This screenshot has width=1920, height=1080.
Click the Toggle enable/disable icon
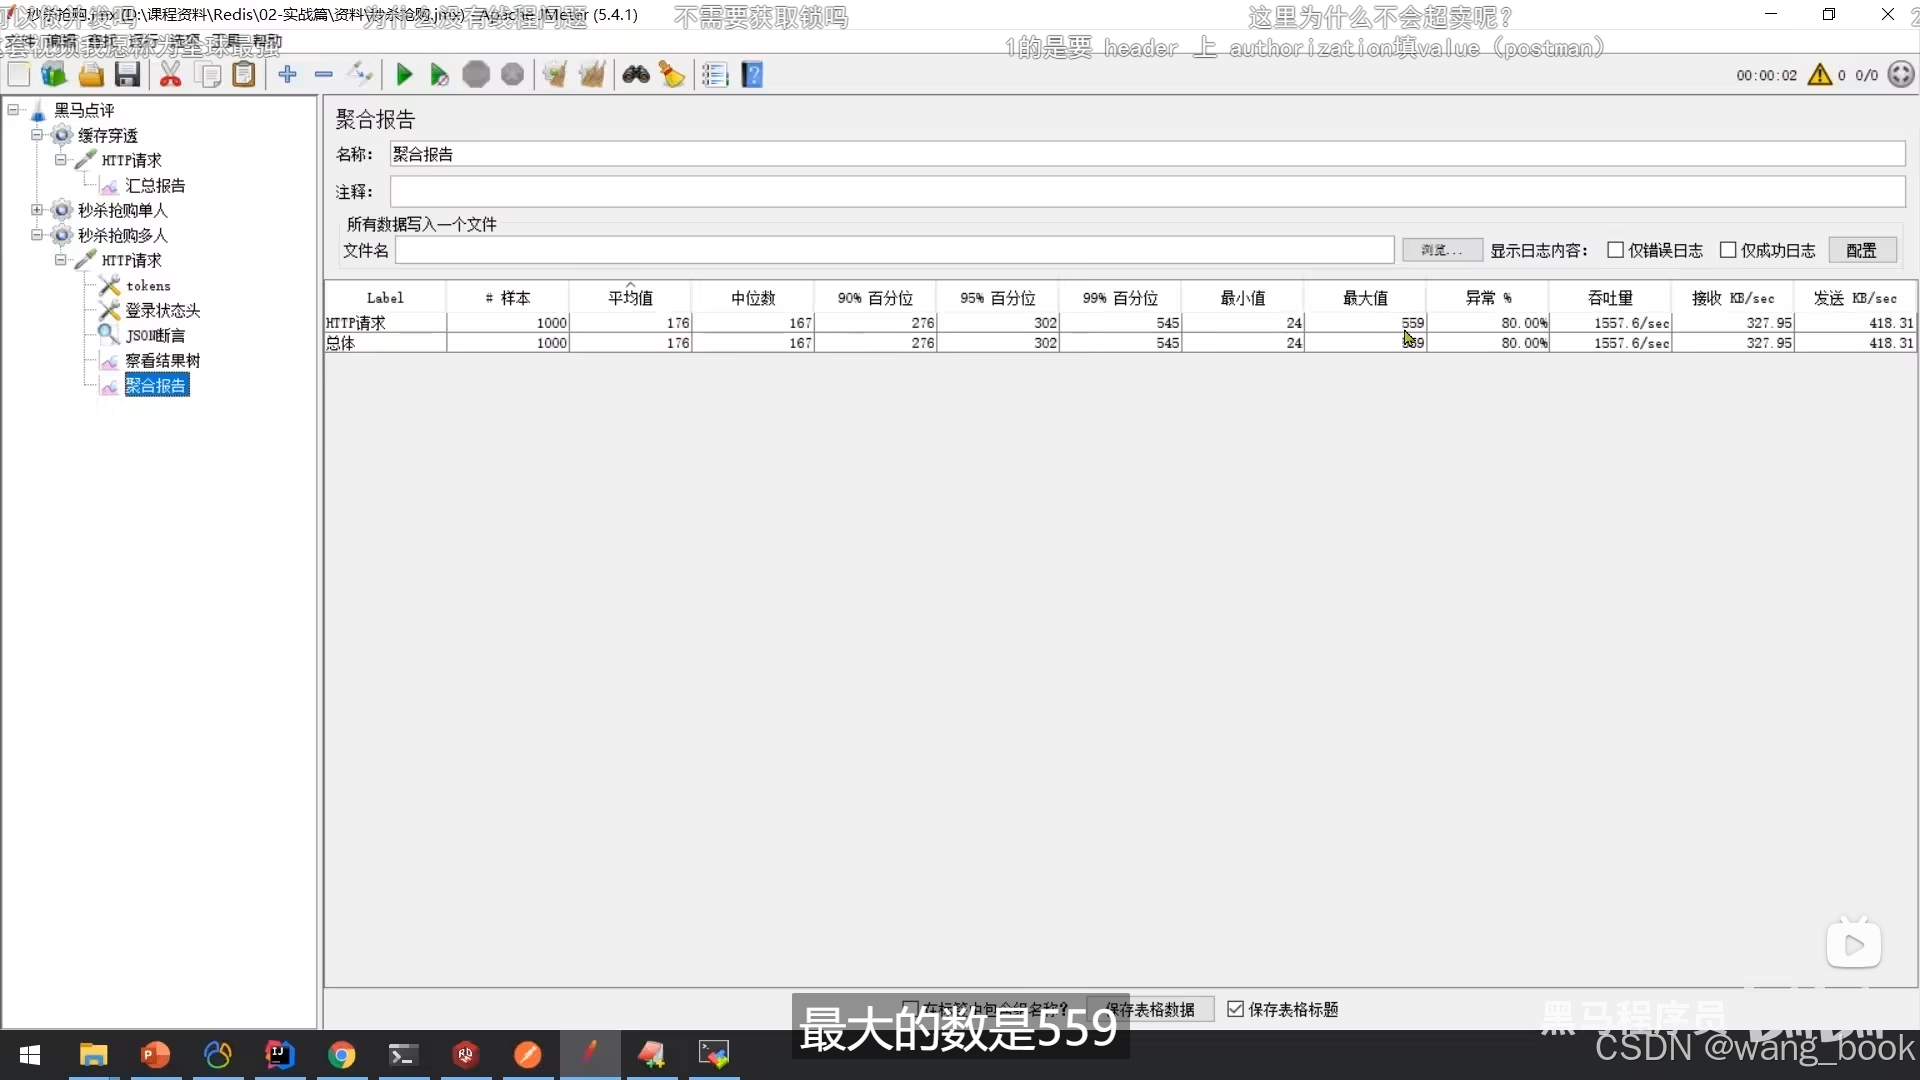[x=360, y=75]
